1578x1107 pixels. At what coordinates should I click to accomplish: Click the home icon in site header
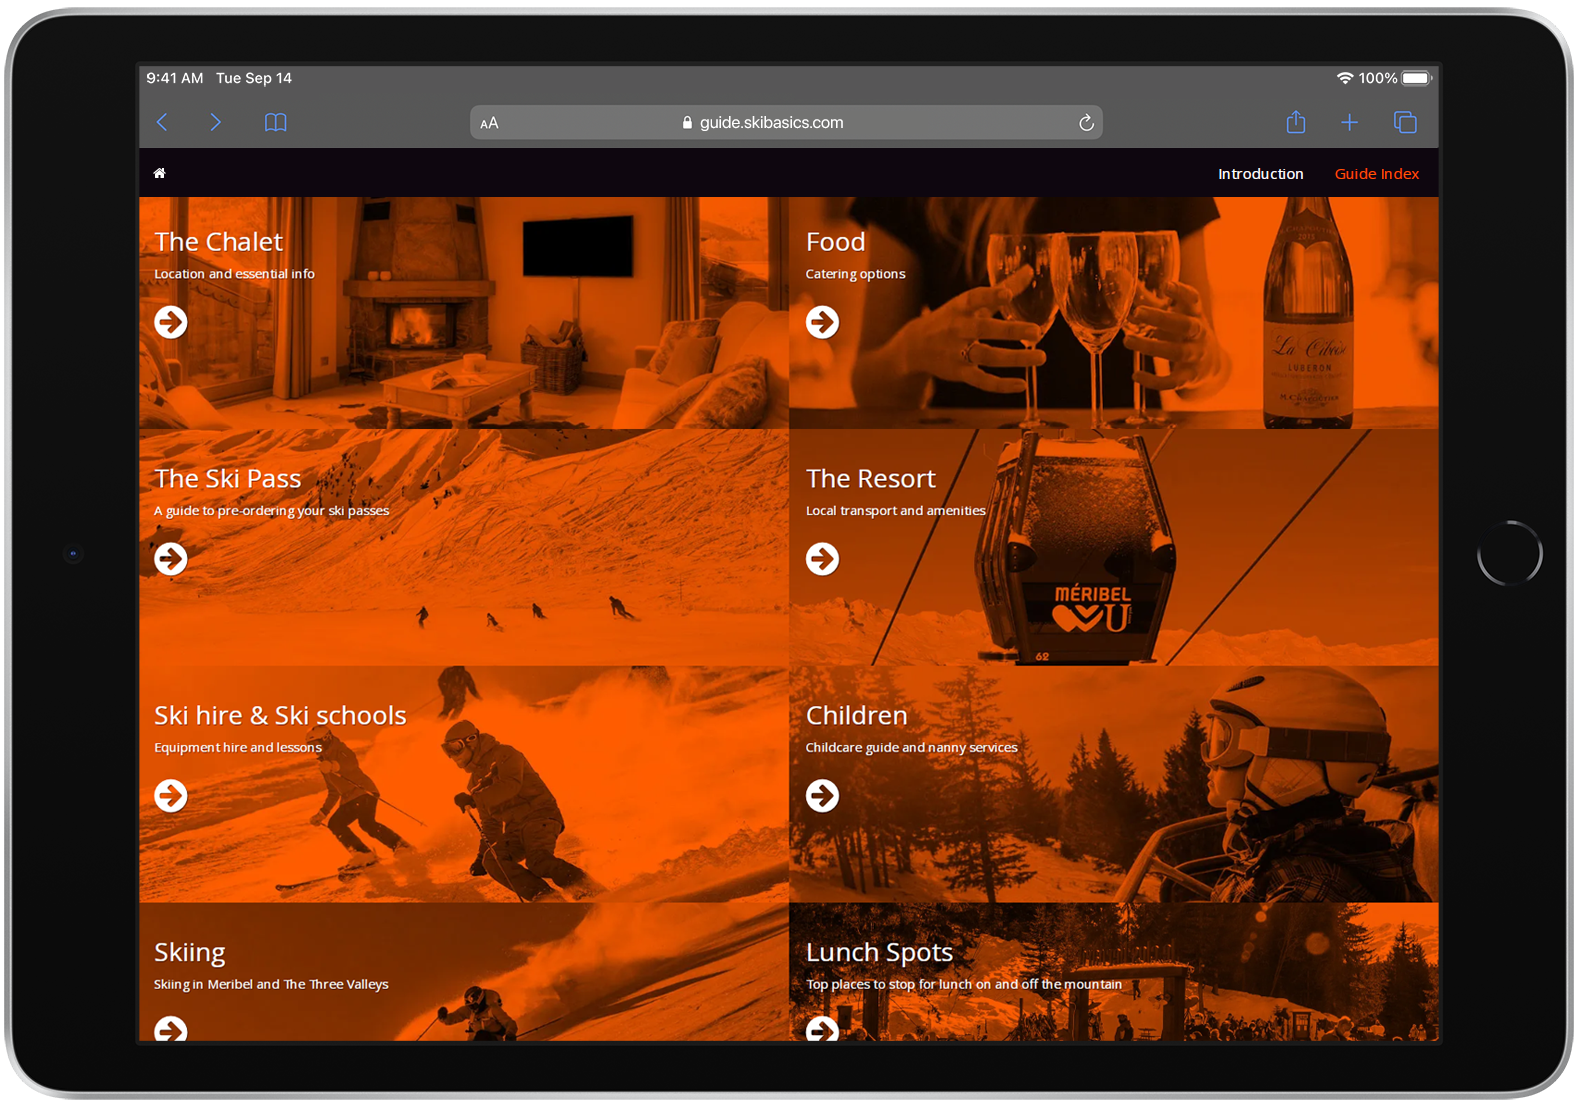pyautogui.click(x=159, y=174)
